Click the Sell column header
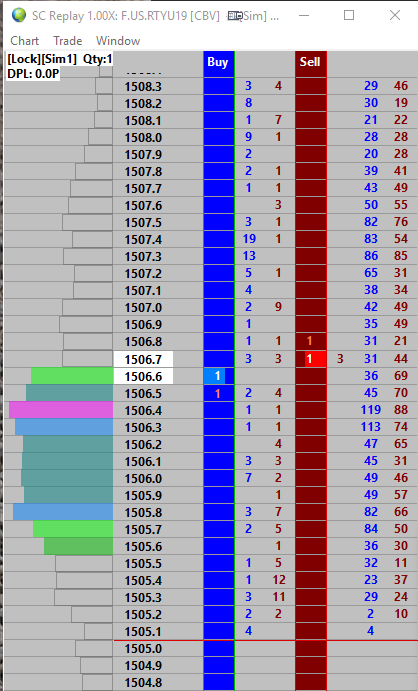418x691 pixels. (311, 62)
